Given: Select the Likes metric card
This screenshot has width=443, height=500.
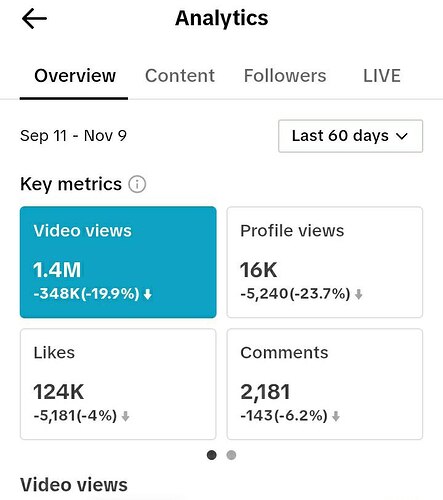Looking at the screenshot, I should click(118, 384).
